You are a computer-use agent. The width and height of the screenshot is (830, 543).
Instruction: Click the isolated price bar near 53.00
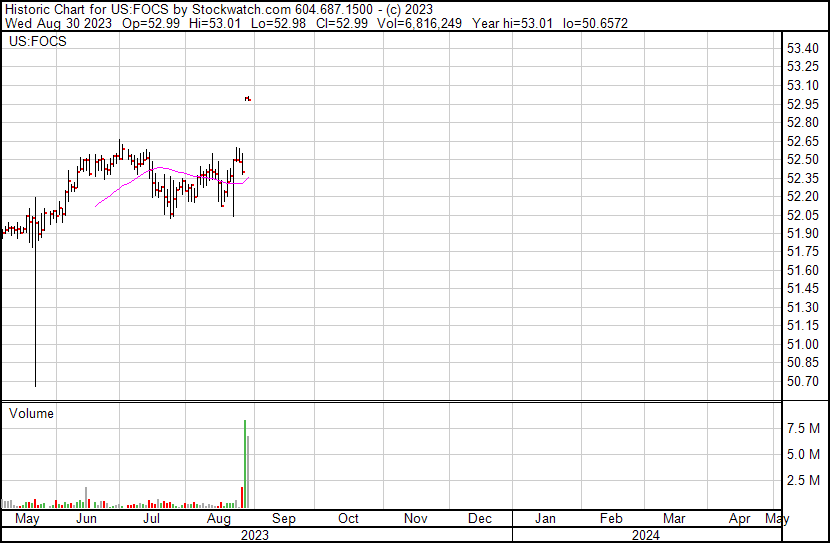click(248, 98)
